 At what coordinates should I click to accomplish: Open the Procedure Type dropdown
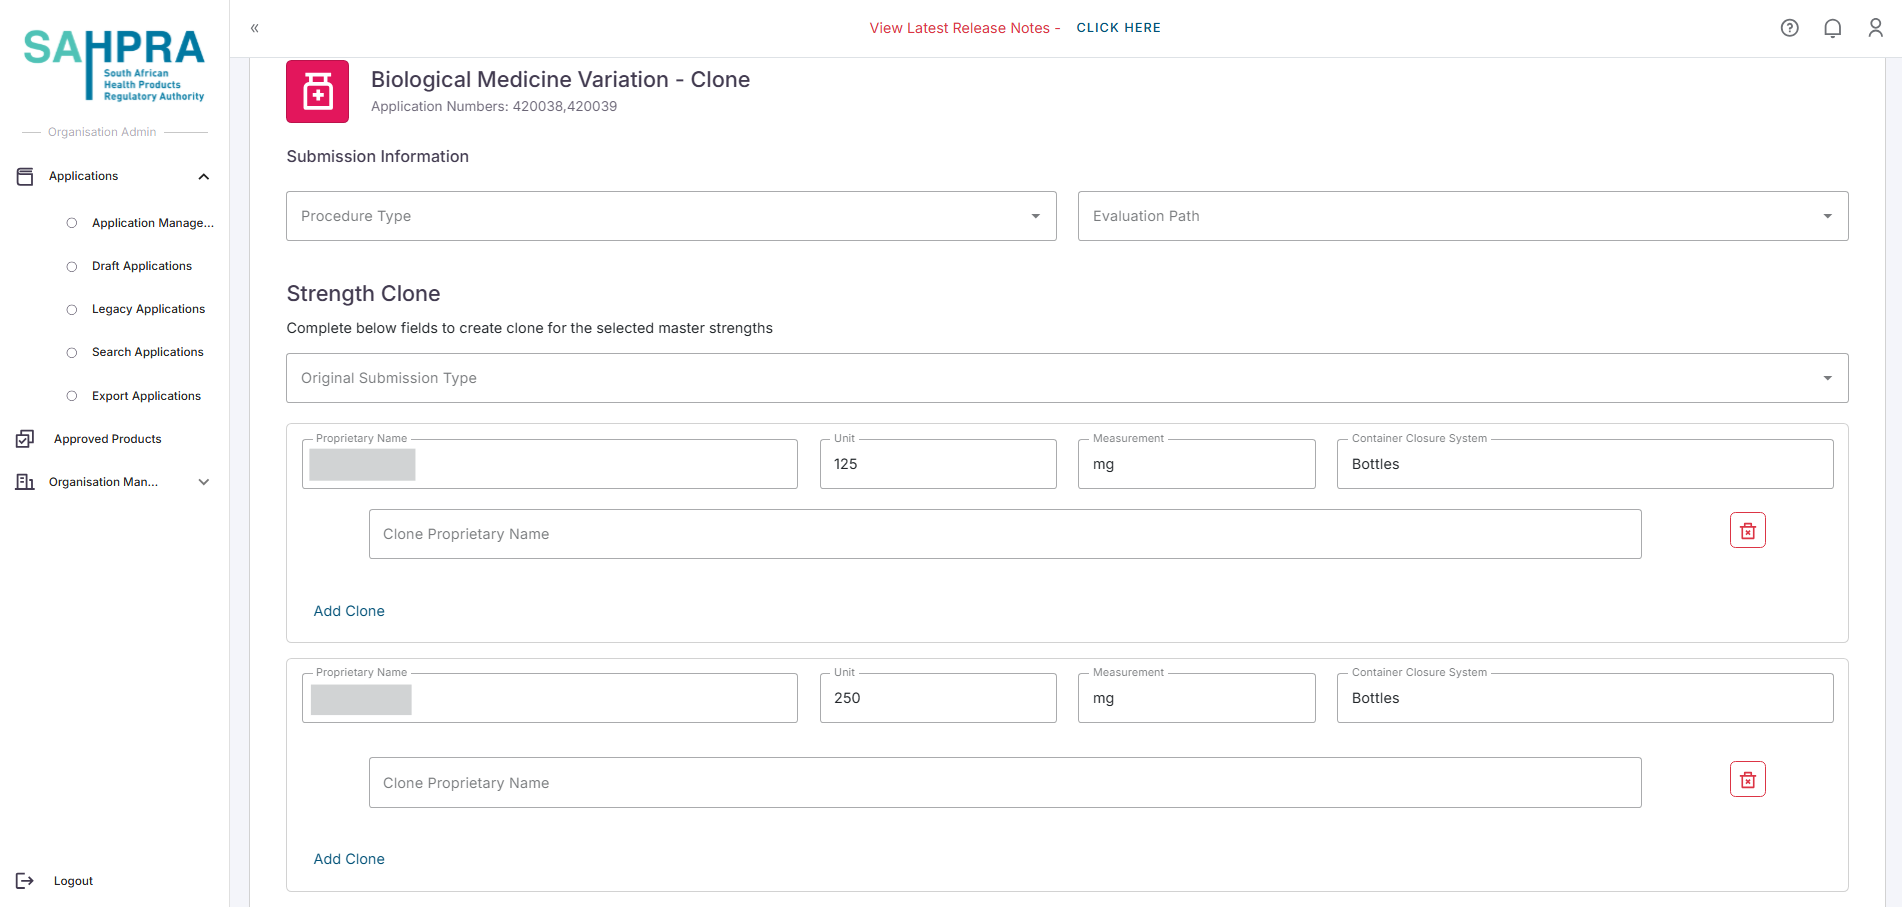(x=670, y=216)
